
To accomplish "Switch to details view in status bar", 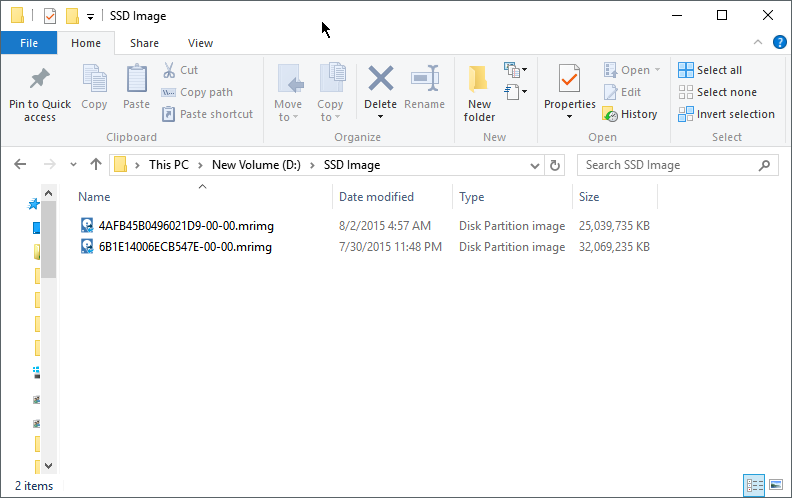I will tap(755, 486).
